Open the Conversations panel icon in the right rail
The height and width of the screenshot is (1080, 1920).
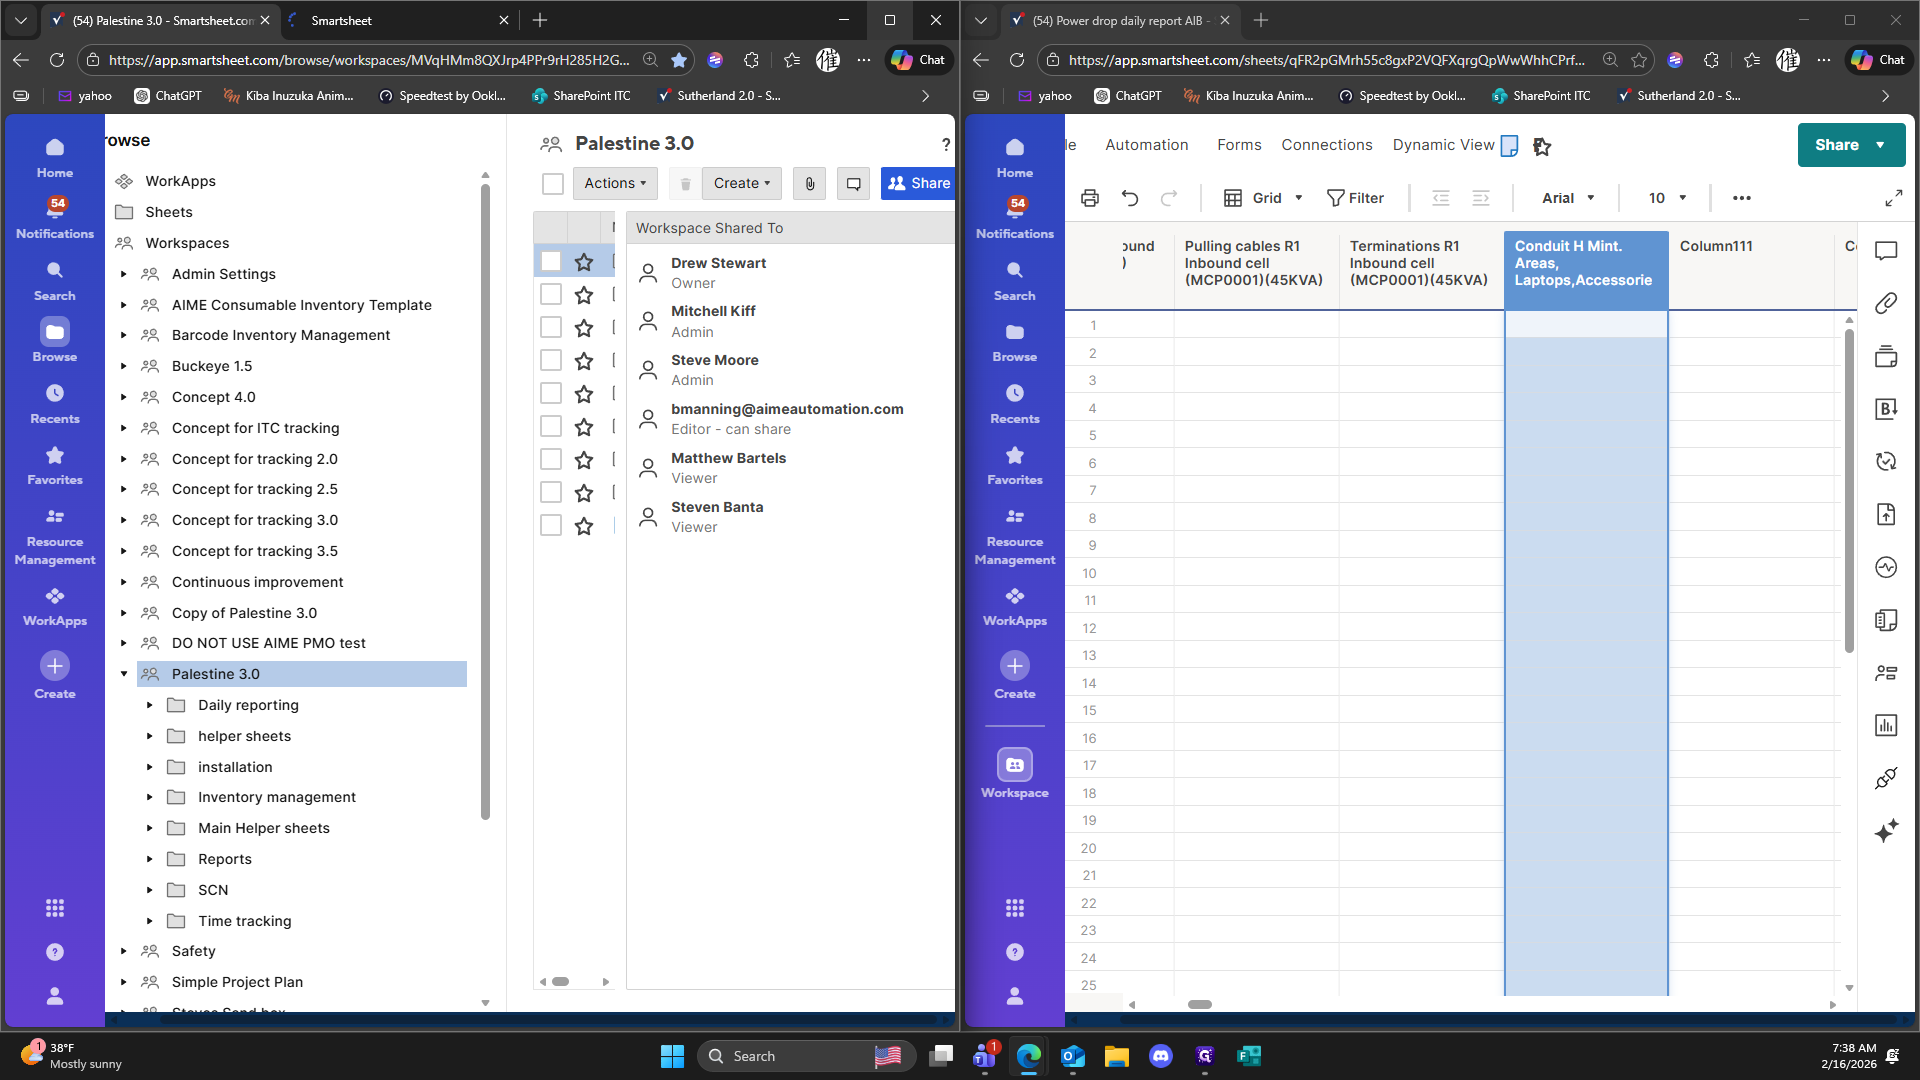(x=1886, y=251)
